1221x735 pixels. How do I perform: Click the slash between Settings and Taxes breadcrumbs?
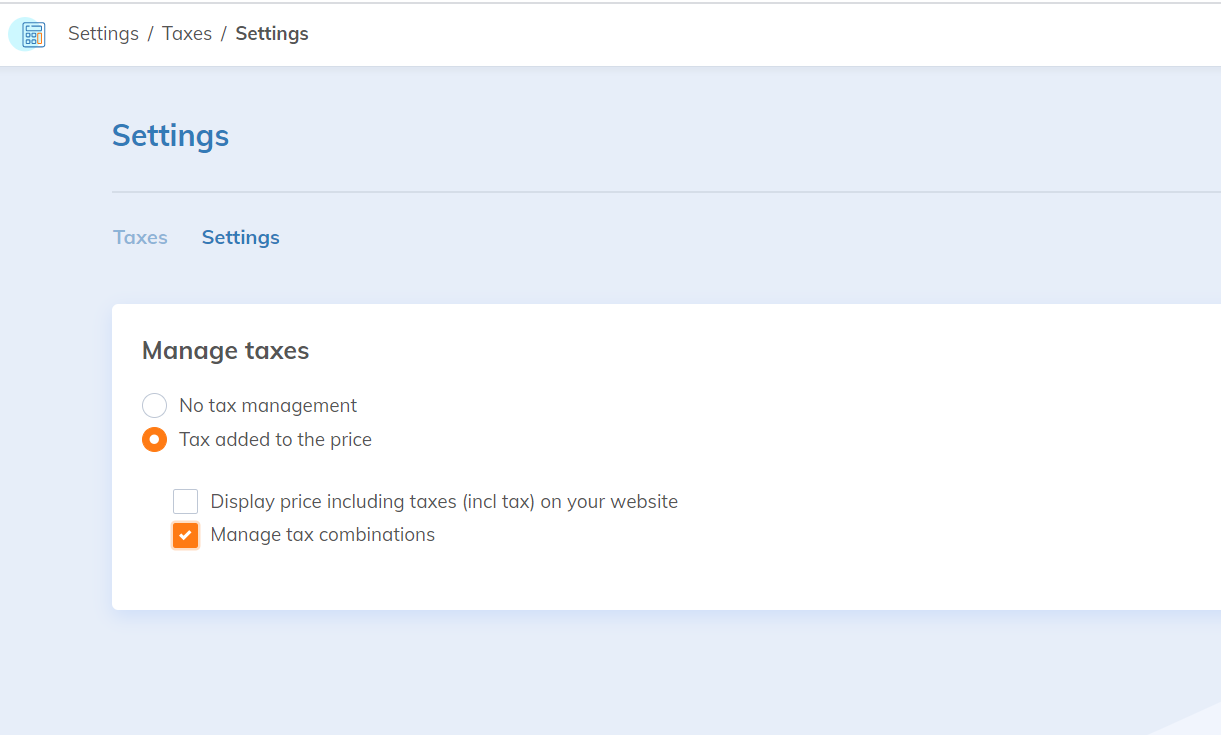pos(150,34)
